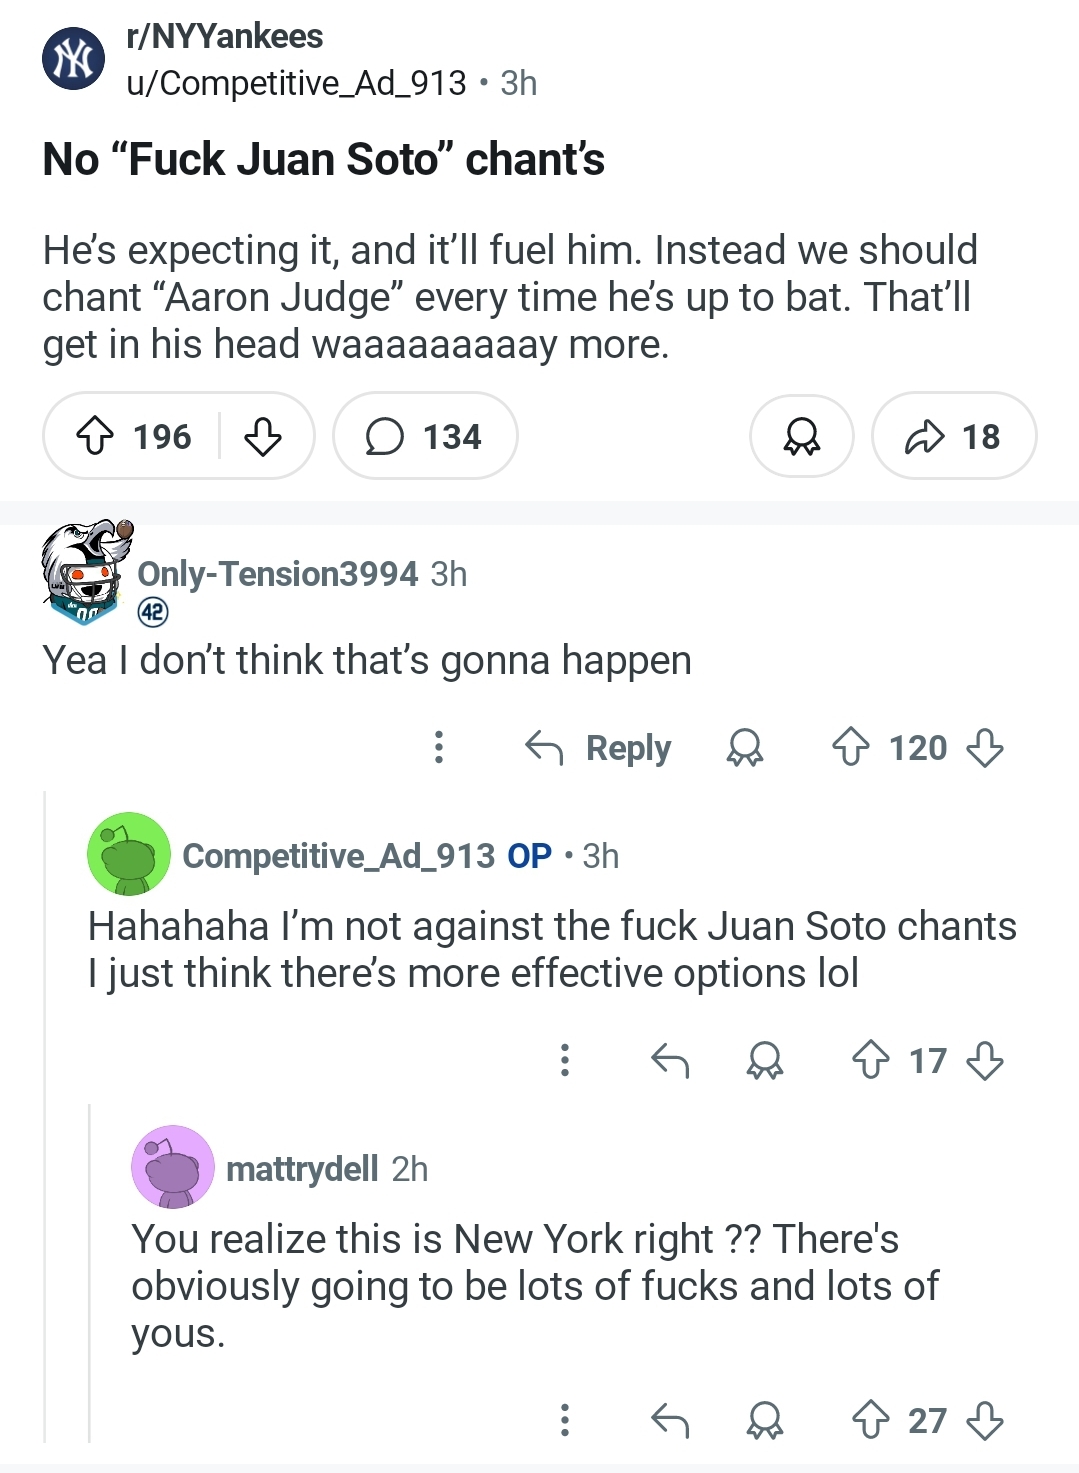The height and width of the screenshot is (1473, 1079).
Task: Award Only-Tension3994's comment
Action: click(745, 747)
